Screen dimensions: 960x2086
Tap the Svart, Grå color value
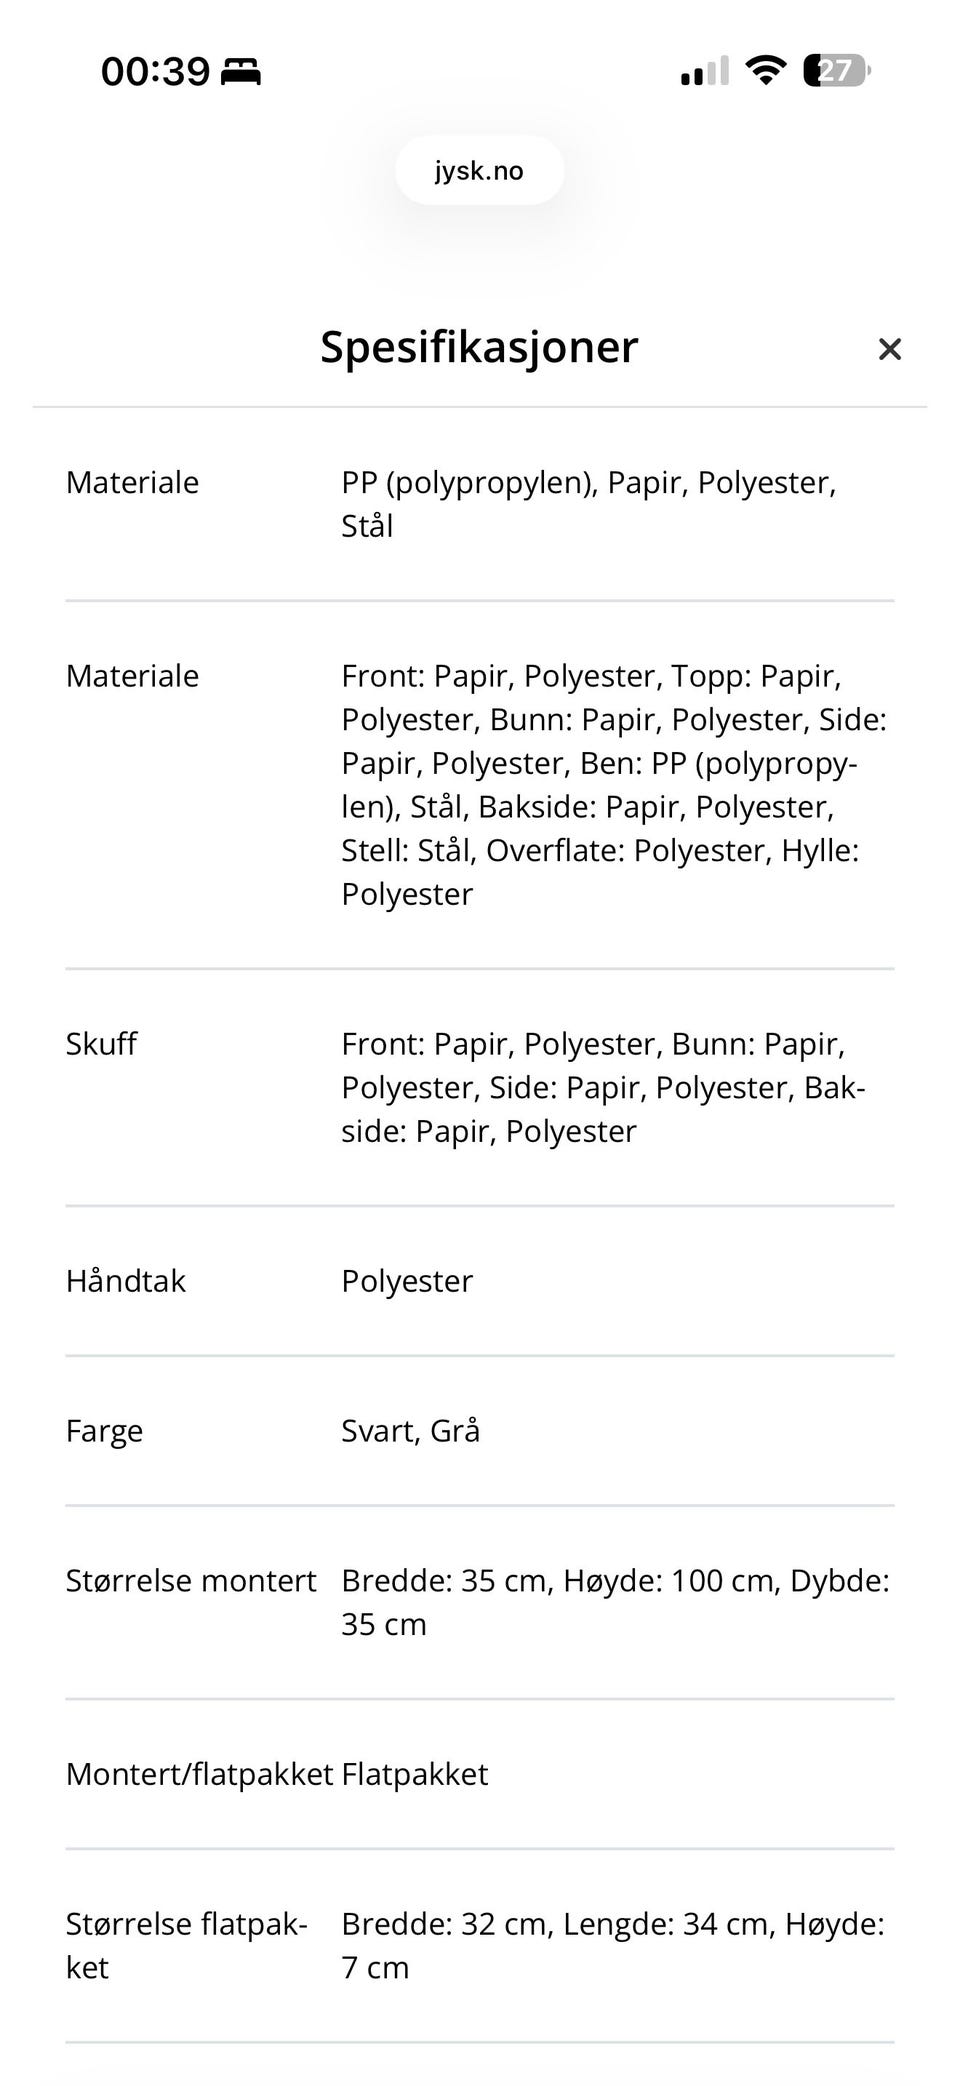tap(410, 1431)
